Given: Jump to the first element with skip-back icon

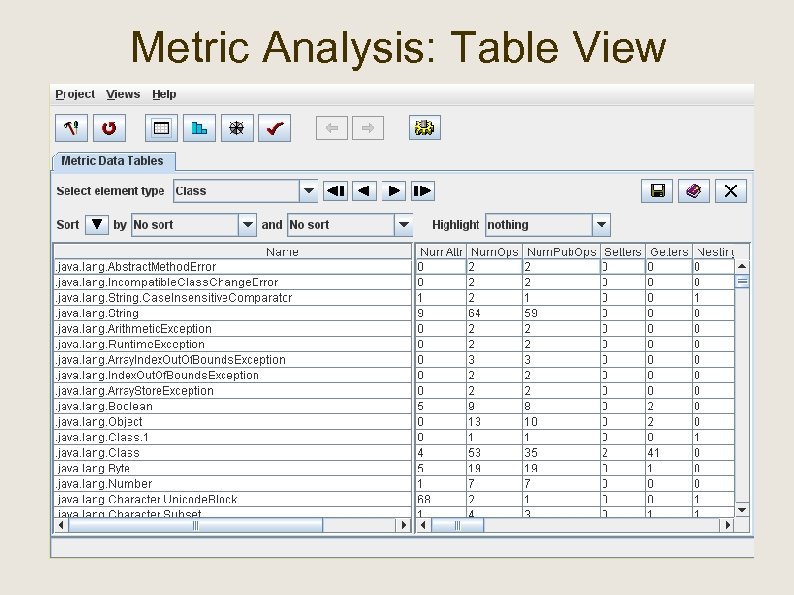Looking at the screenshot, I should 336,191.
